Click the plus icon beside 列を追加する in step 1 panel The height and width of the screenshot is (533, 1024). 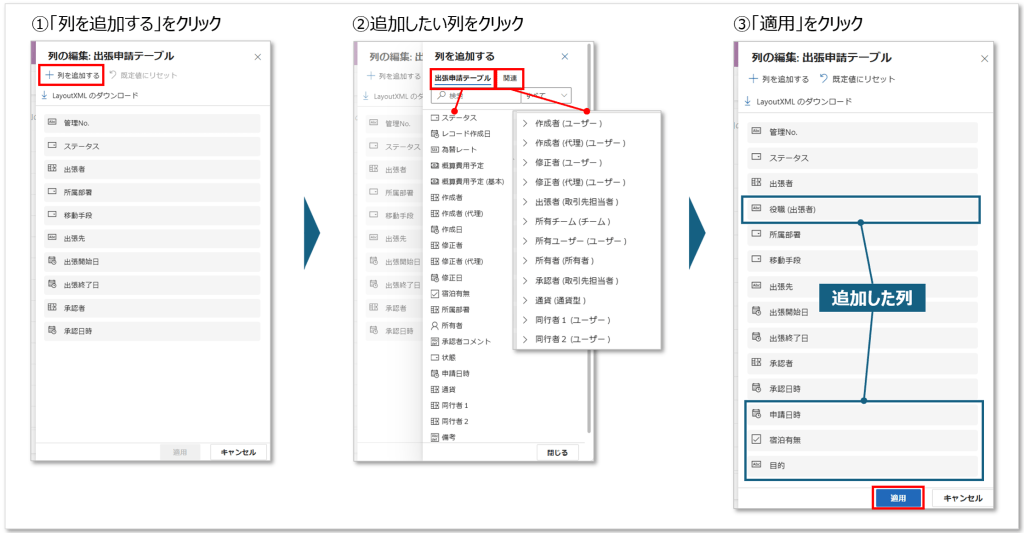coord(49,75)
